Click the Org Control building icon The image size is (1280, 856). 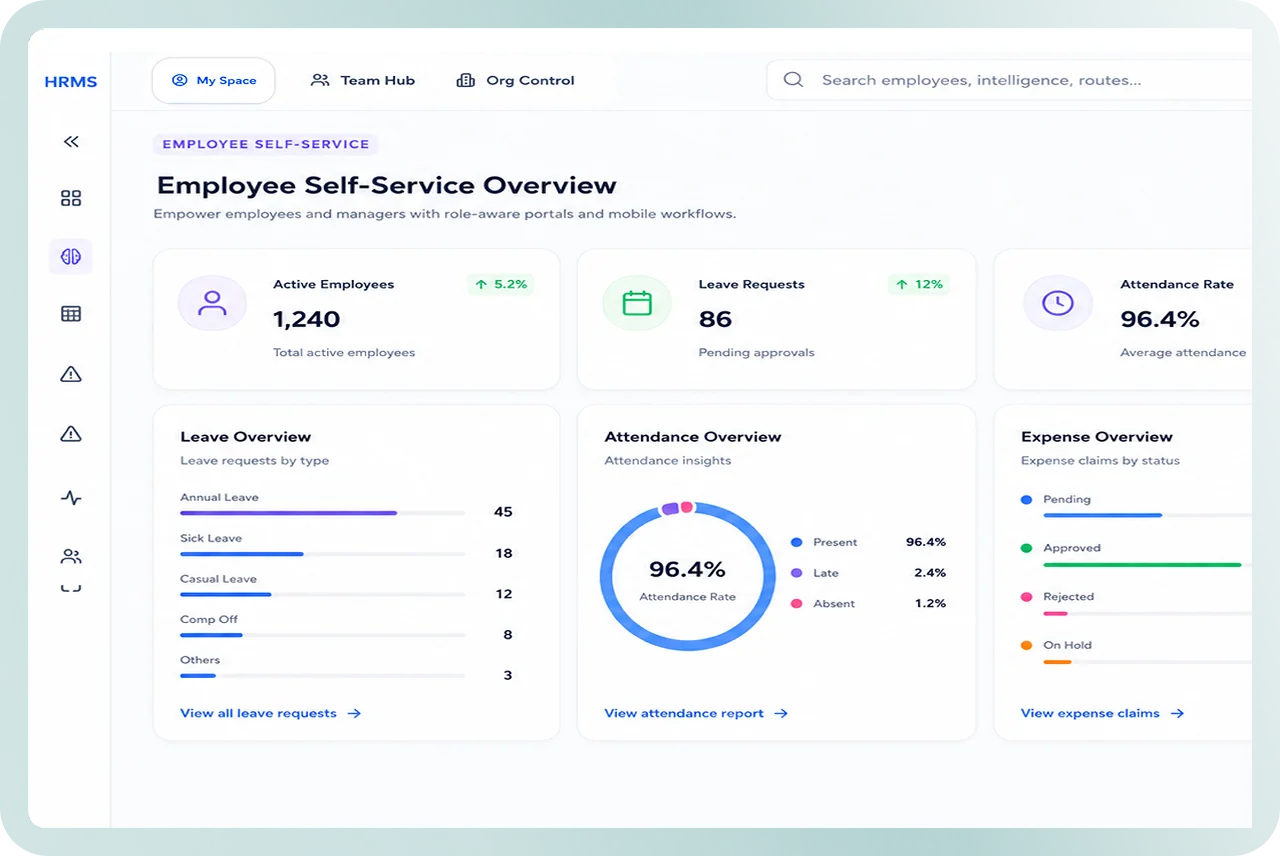[x=465, y=80]
